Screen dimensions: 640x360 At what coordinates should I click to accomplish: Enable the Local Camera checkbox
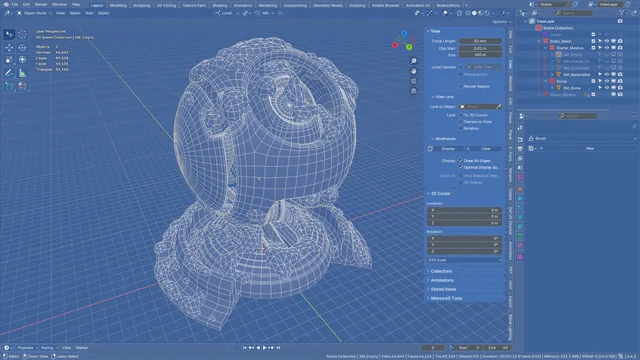pyautogui.click(x=460, y=67)
